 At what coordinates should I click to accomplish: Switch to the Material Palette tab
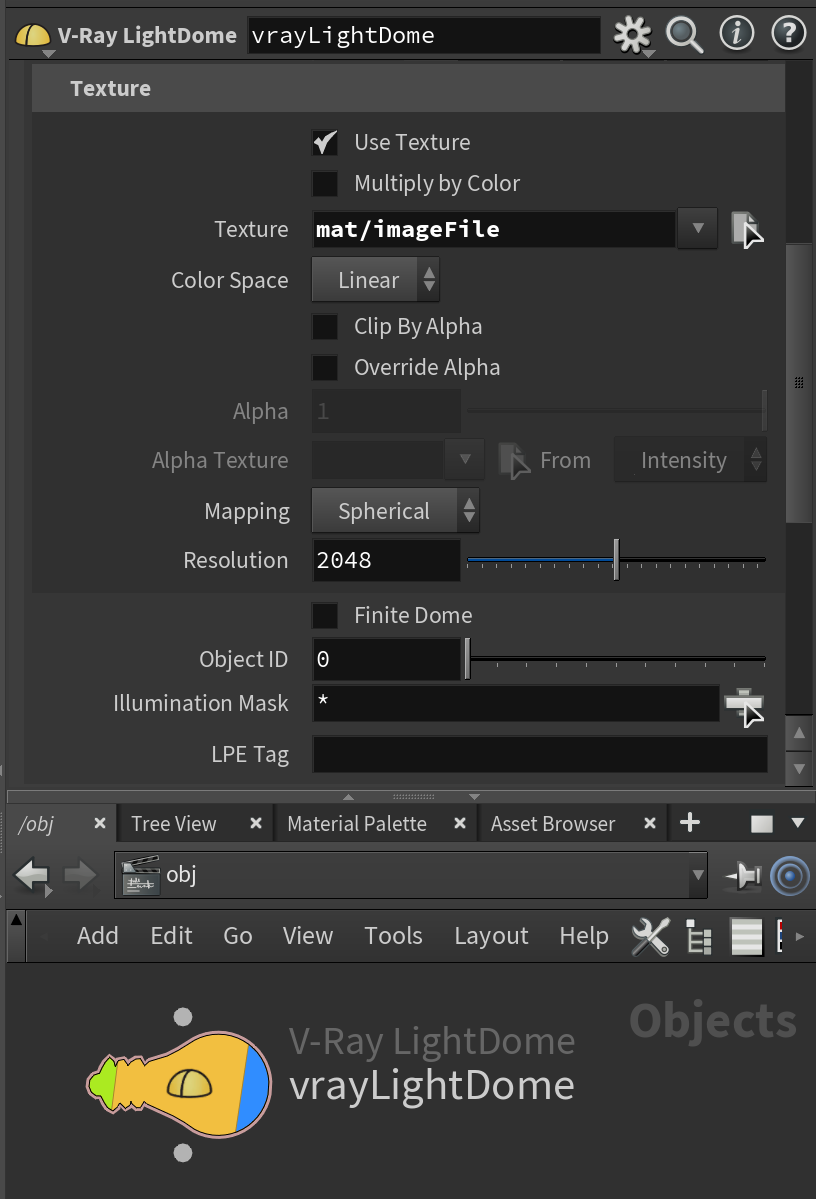pos(357,824)
